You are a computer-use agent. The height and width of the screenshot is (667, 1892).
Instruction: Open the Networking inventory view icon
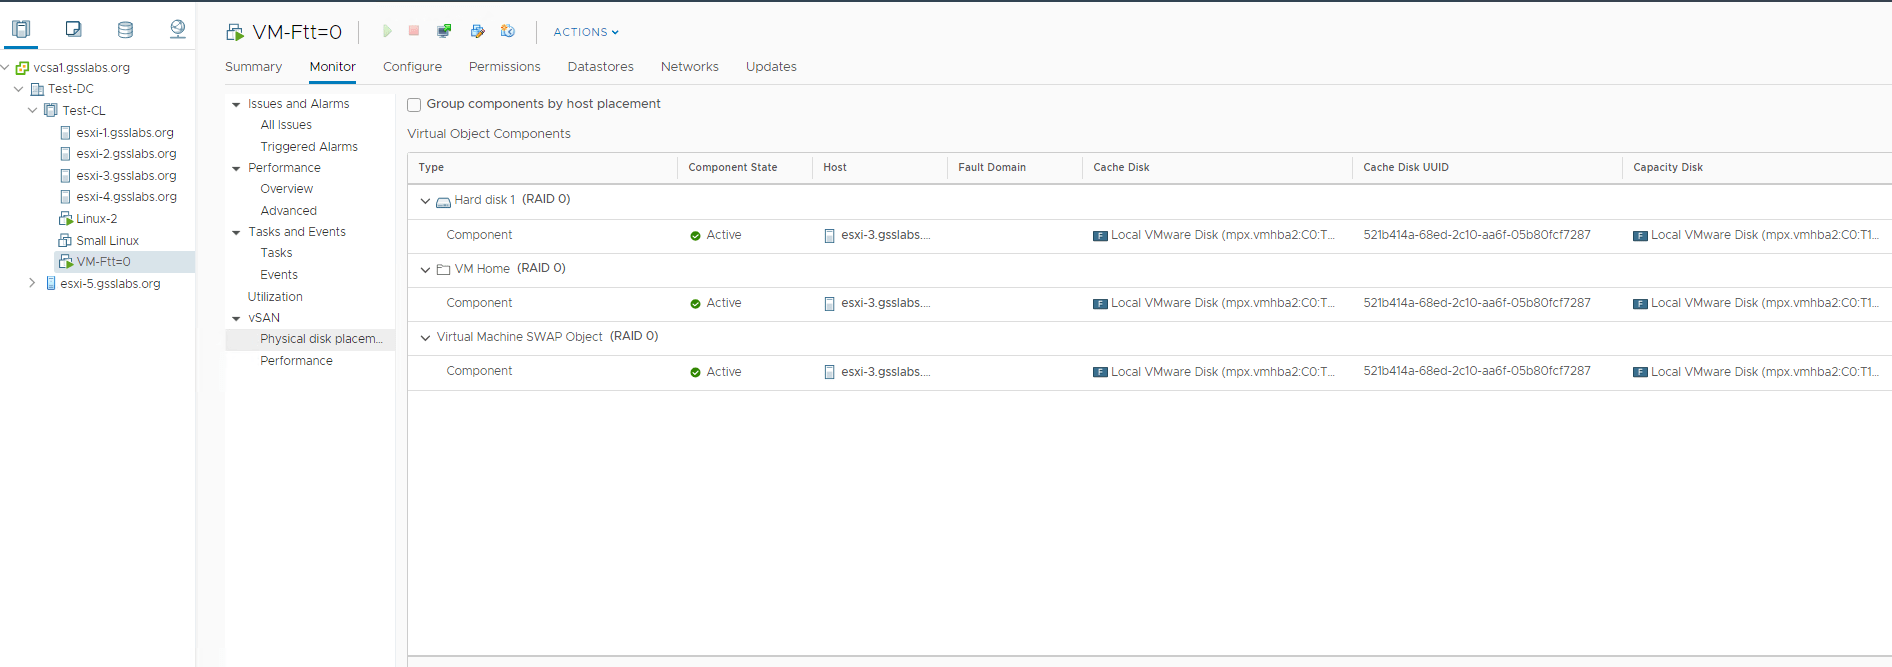click(x=177, y=29)
